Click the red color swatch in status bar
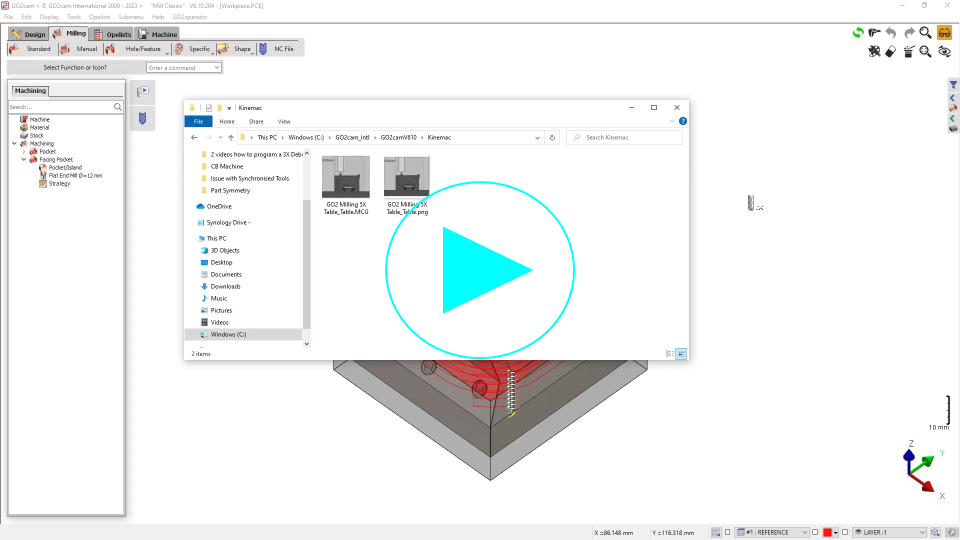The width and height of the screenshot is (960, 540). click(828, 532)
